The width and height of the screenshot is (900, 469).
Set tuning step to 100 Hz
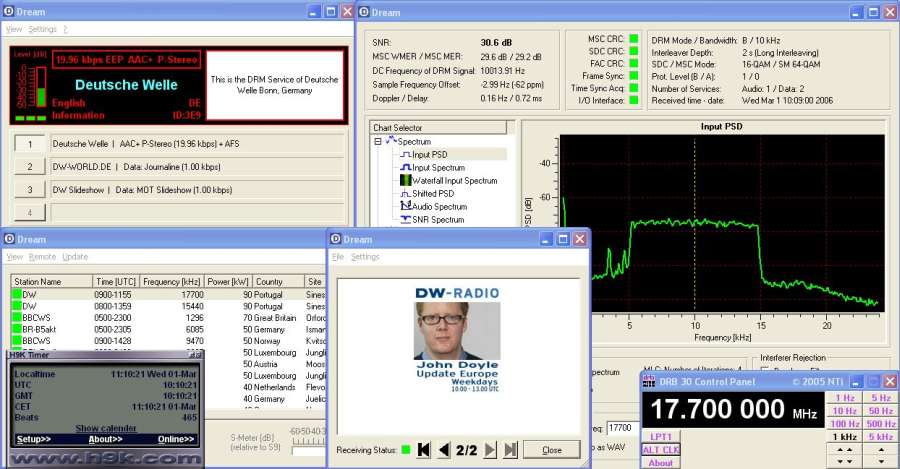(844, 424)
